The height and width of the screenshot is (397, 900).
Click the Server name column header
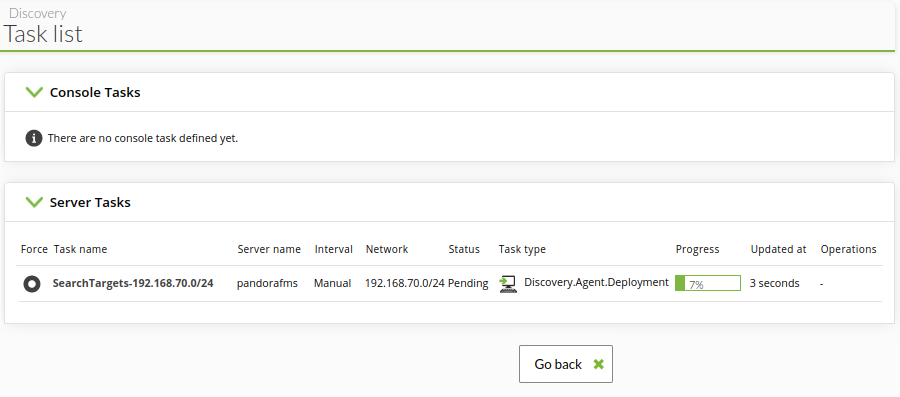tap(269, 249)
